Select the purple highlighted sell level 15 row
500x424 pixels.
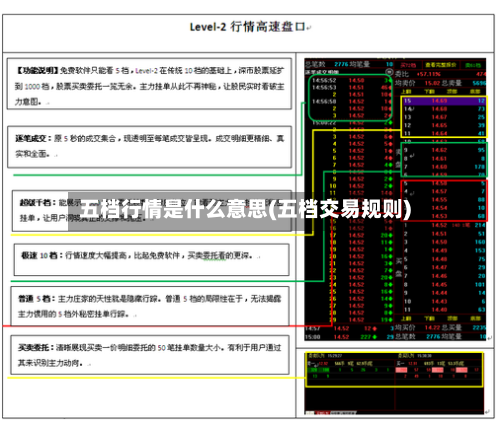(x=444, y=101)
